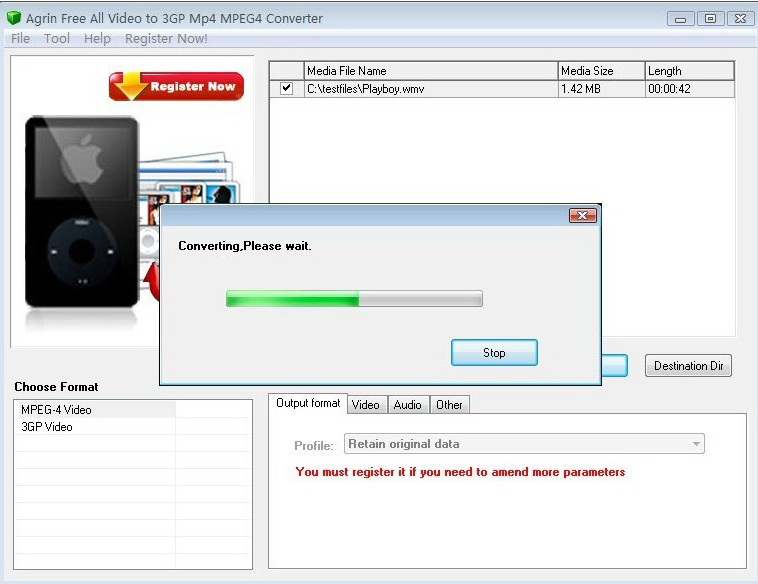Select MPEG-4 Video format
758x584 pixels.
pyautogui.click(x=95, y=409)
